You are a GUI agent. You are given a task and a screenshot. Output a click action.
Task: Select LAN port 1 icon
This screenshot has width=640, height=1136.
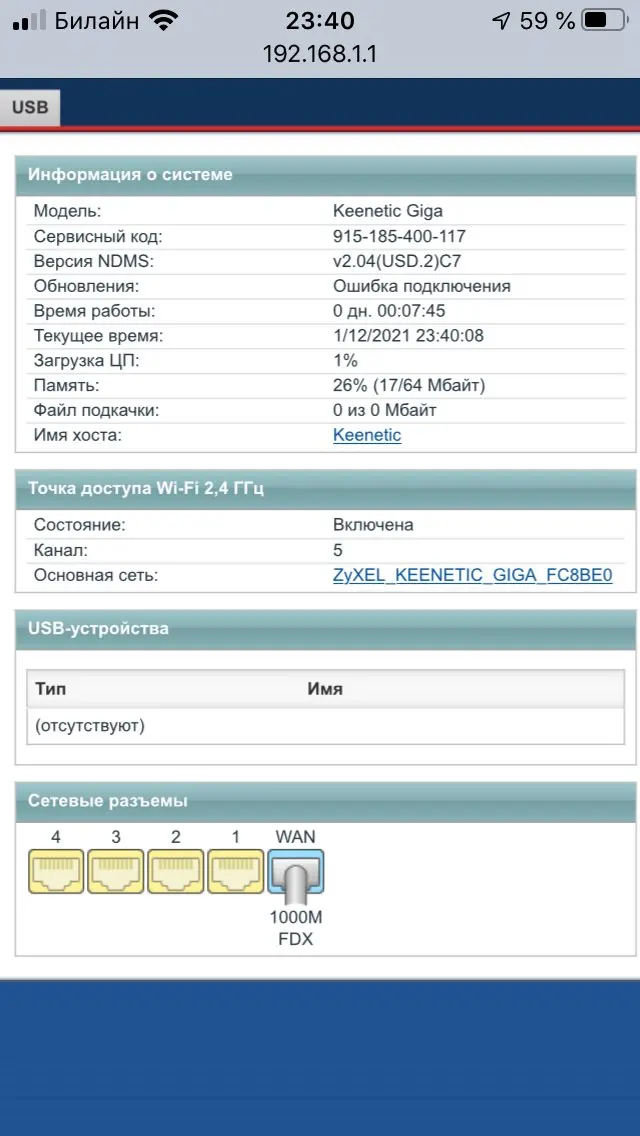coord(236,872)
